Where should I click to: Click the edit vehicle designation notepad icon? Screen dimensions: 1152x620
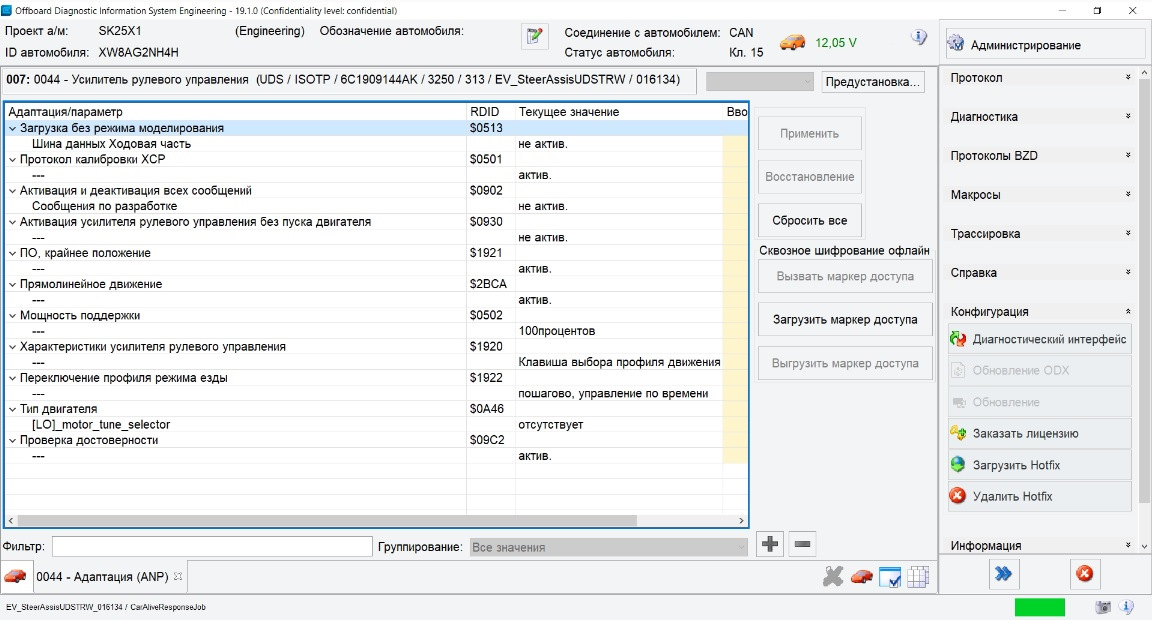tap(535, 36)
